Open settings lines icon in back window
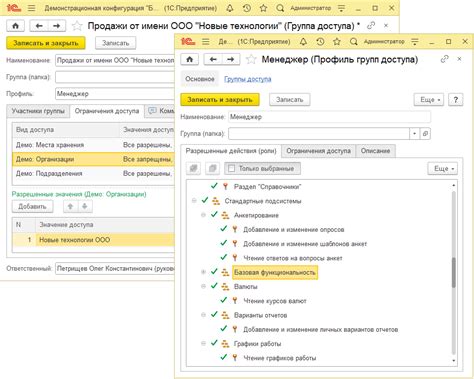Viewport: 474px width, 379px height. pyautogui.click(x=341, y=8)
